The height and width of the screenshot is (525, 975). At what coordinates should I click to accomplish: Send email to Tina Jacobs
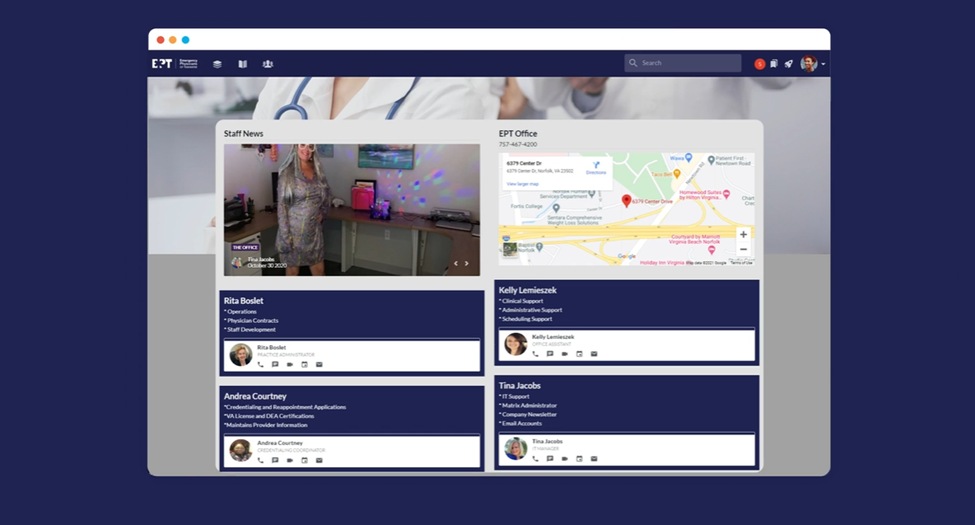coord(594,458)
